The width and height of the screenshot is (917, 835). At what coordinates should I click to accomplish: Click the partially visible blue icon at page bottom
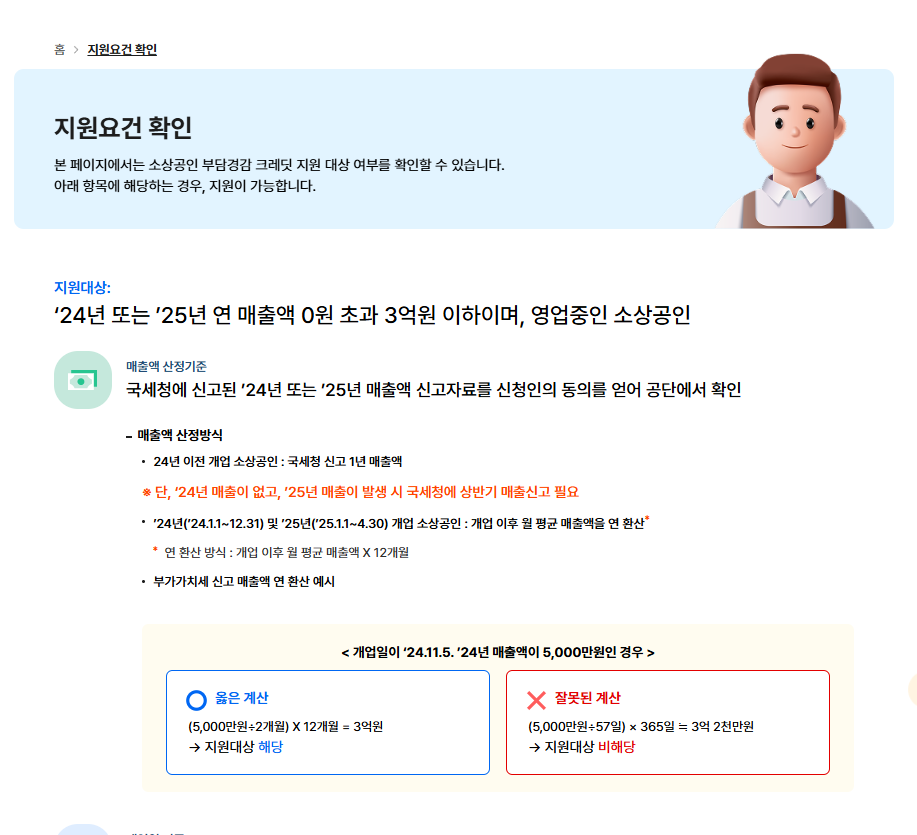pyautogui.click(x=82, y=830)
